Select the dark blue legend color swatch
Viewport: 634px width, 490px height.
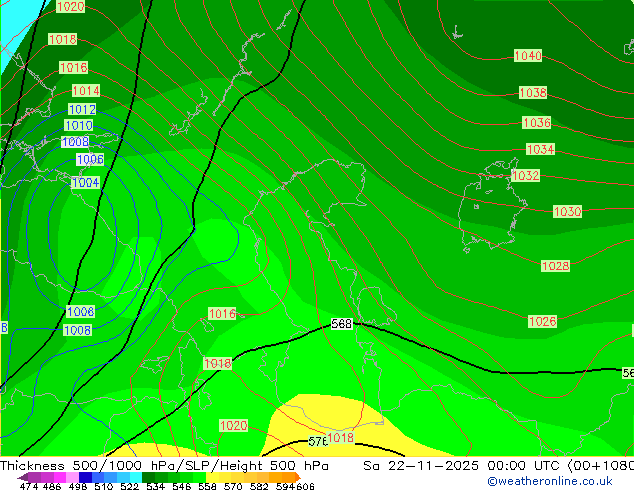(85, 477)
